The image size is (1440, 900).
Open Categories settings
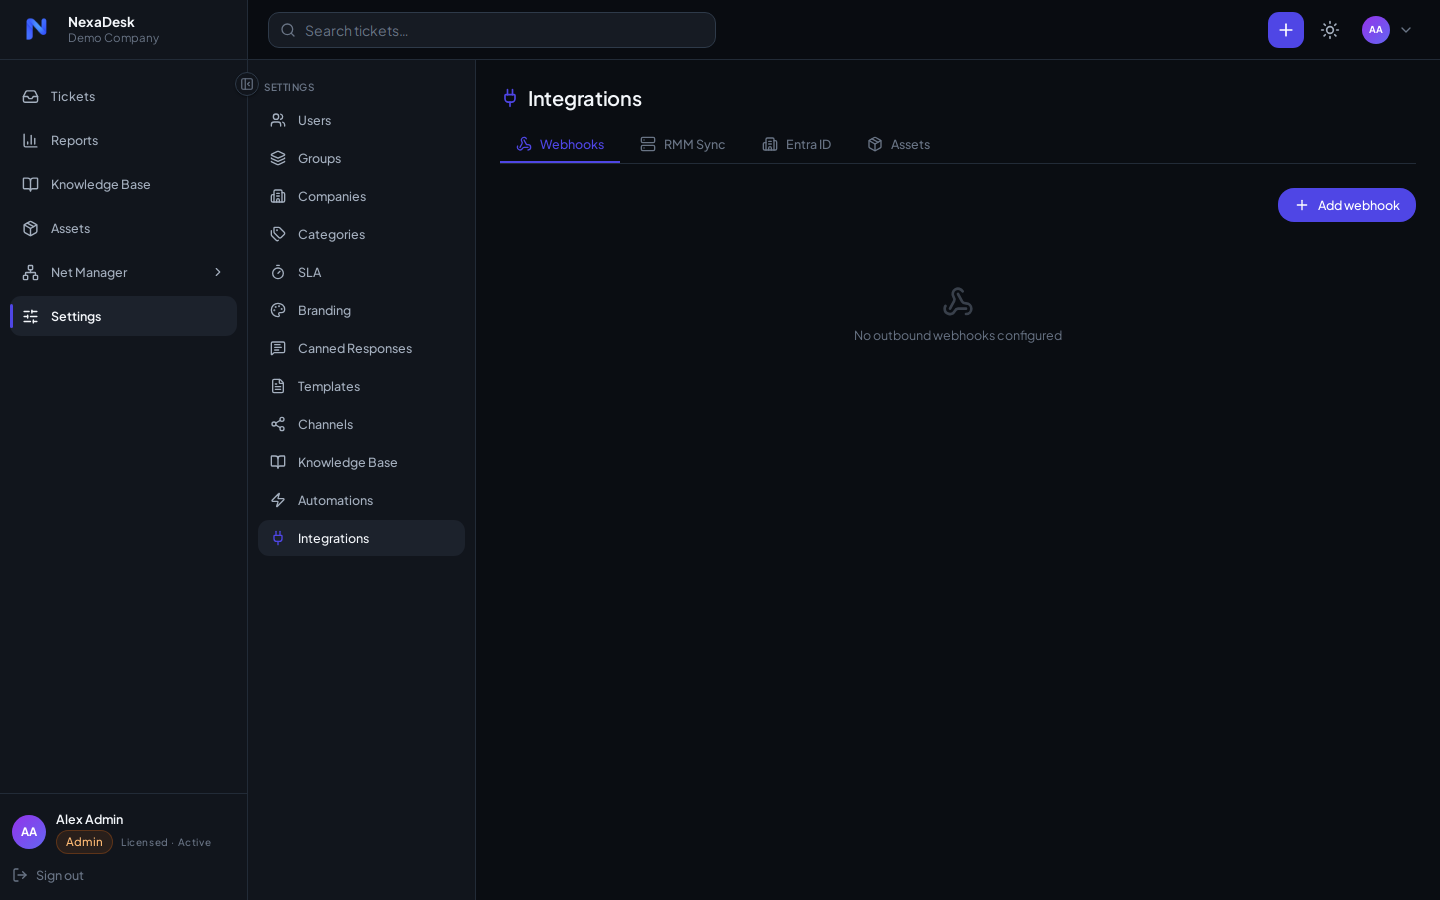point(361,234)
